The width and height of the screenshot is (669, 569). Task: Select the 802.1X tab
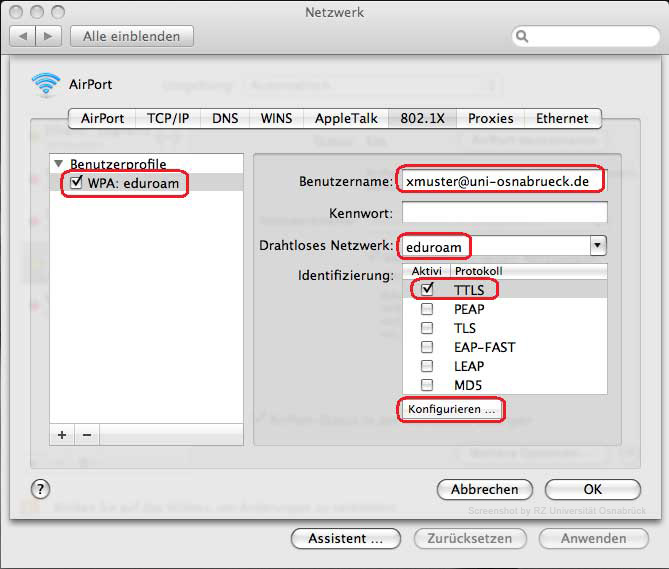tap(422, 118)
